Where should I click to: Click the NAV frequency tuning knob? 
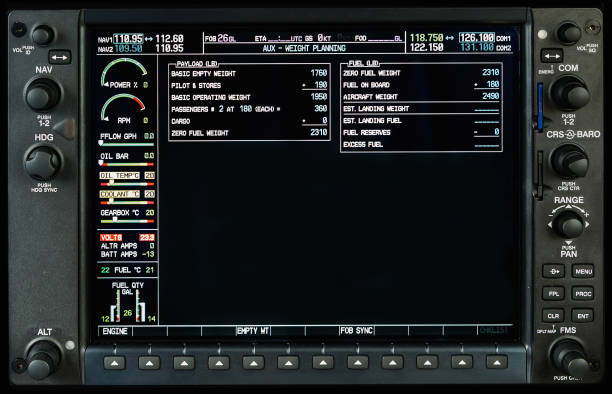pos(43,94)
